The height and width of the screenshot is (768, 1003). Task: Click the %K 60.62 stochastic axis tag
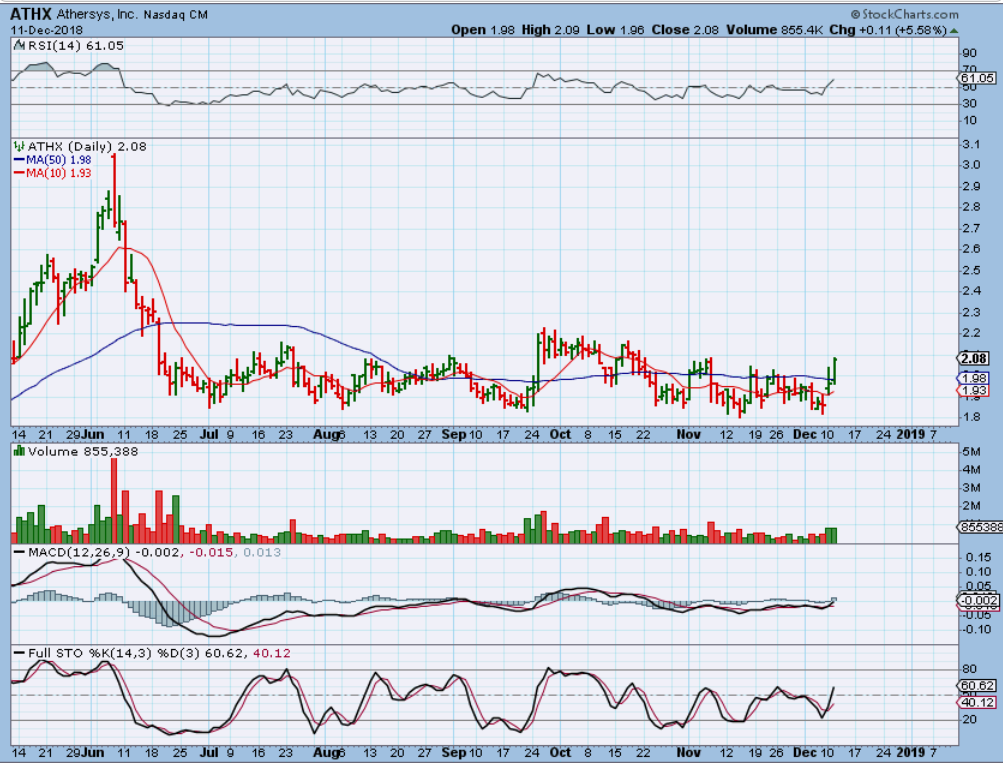click(975, 686)
